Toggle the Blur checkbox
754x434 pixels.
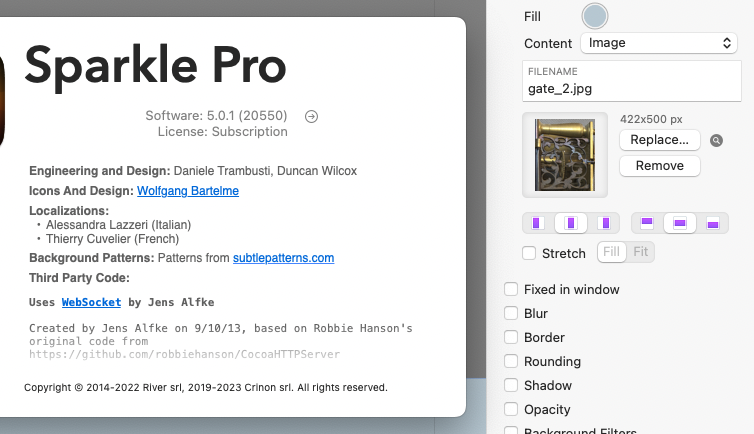point(511,313)
